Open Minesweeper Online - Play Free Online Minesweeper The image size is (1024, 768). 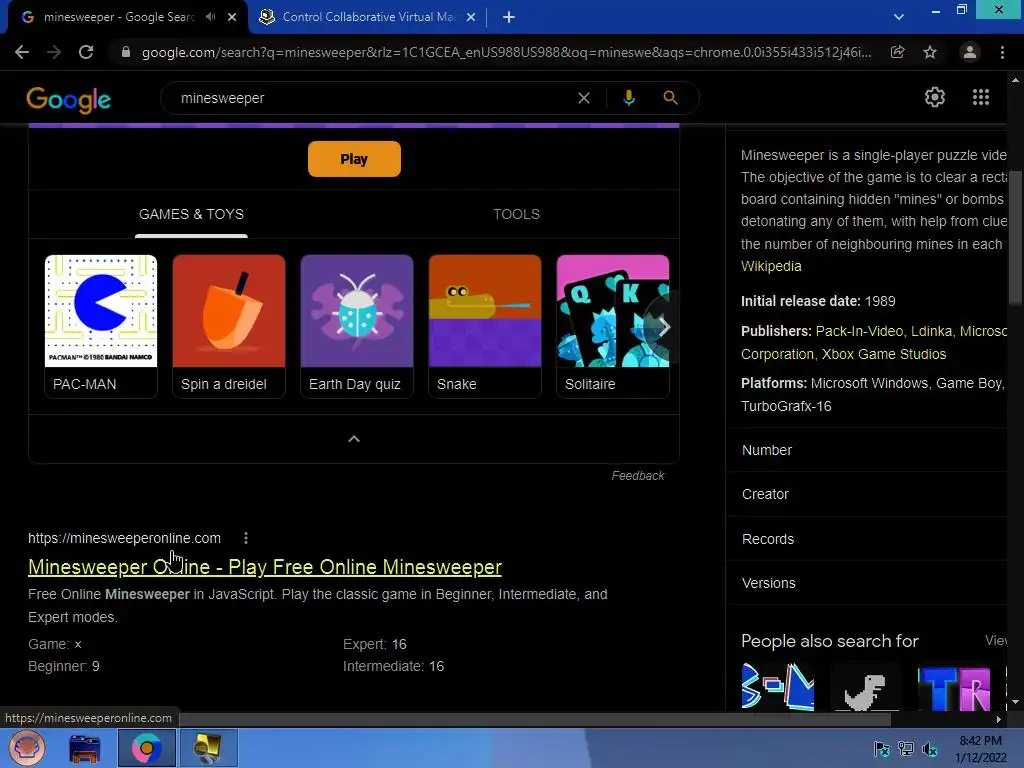coord(264,567)
